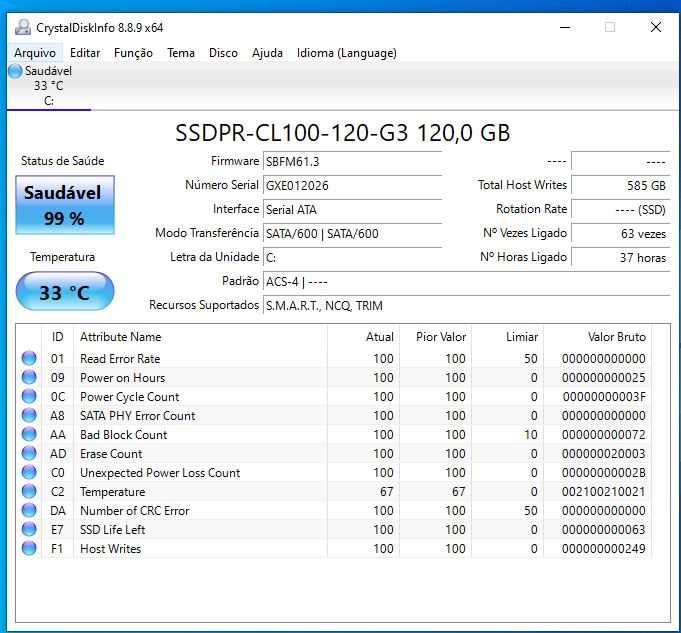The height and width of the screenshot is (633, 681).
Task: Select the C: drive tab with Saudável status
Action: click(48, 86)
